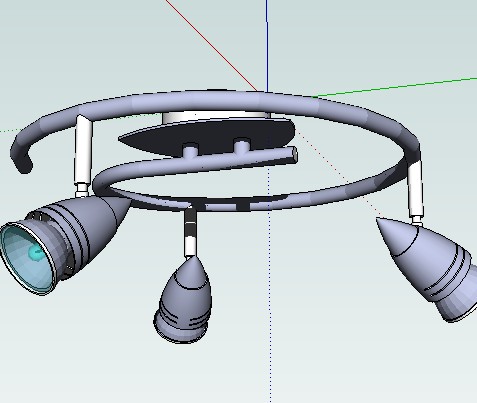Click the white cylindrical ceiling canopy

216,117
